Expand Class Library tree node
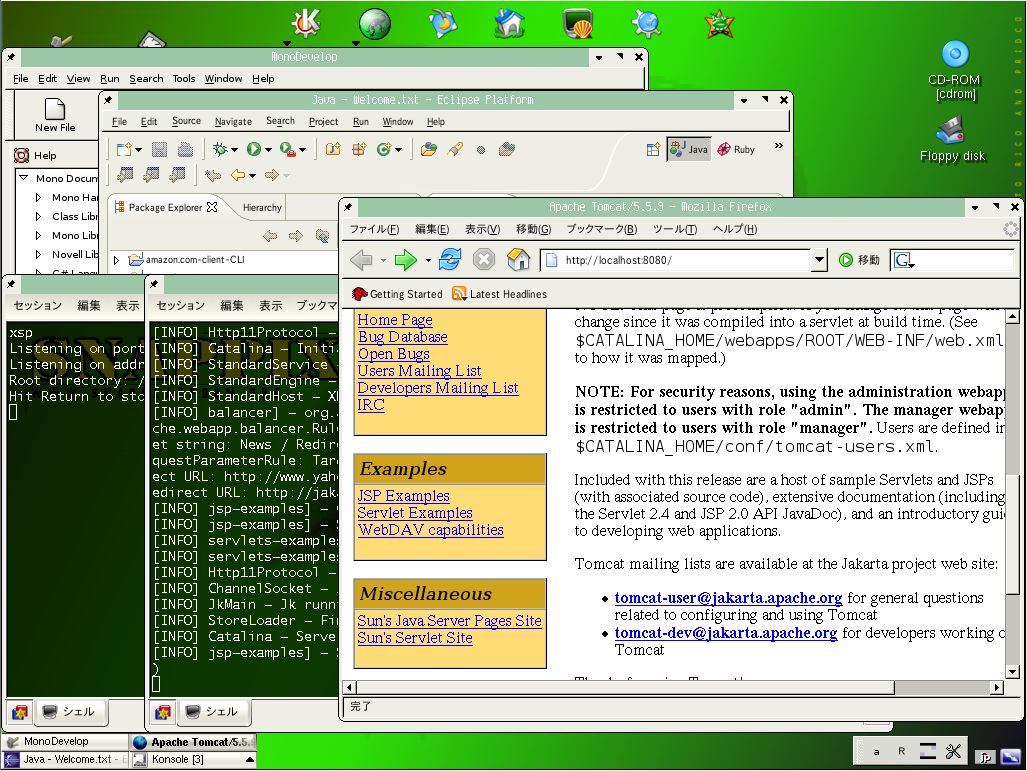 (38, 216)
